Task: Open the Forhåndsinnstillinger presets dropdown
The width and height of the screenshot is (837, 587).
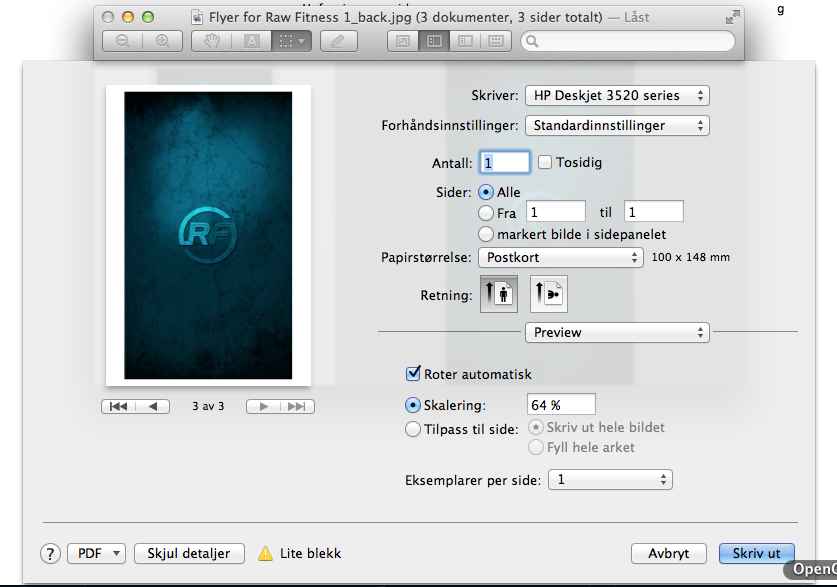Action: (617, 125)
